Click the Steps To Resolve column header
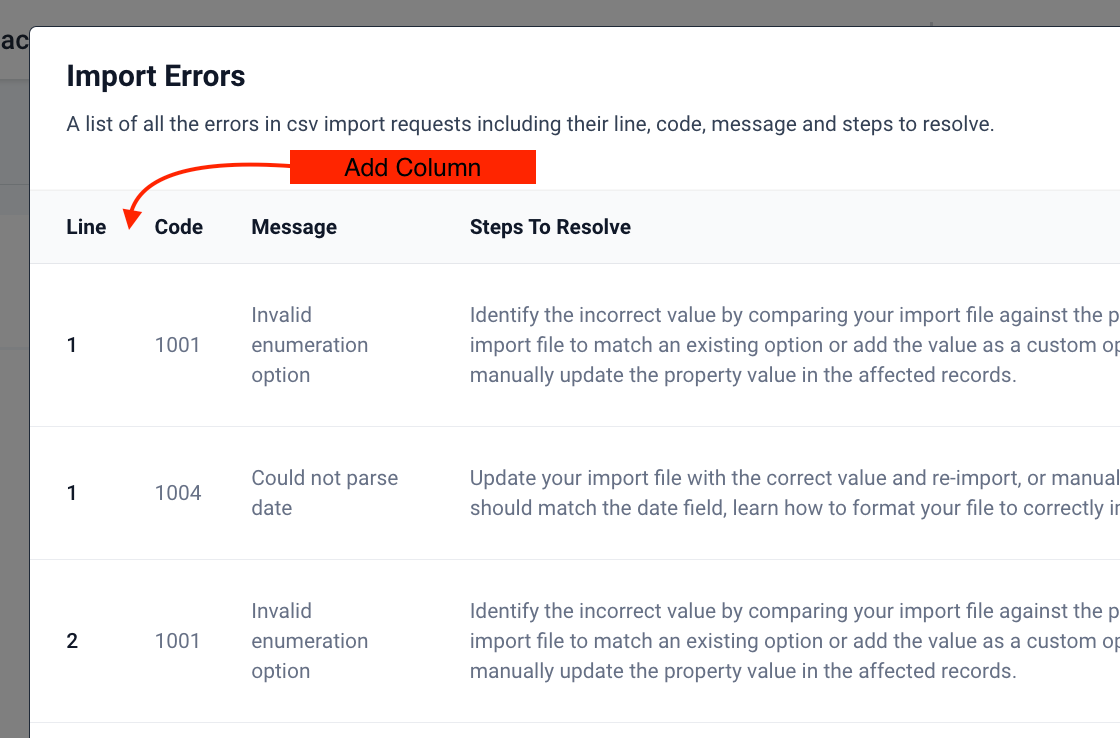 [550, 227]
